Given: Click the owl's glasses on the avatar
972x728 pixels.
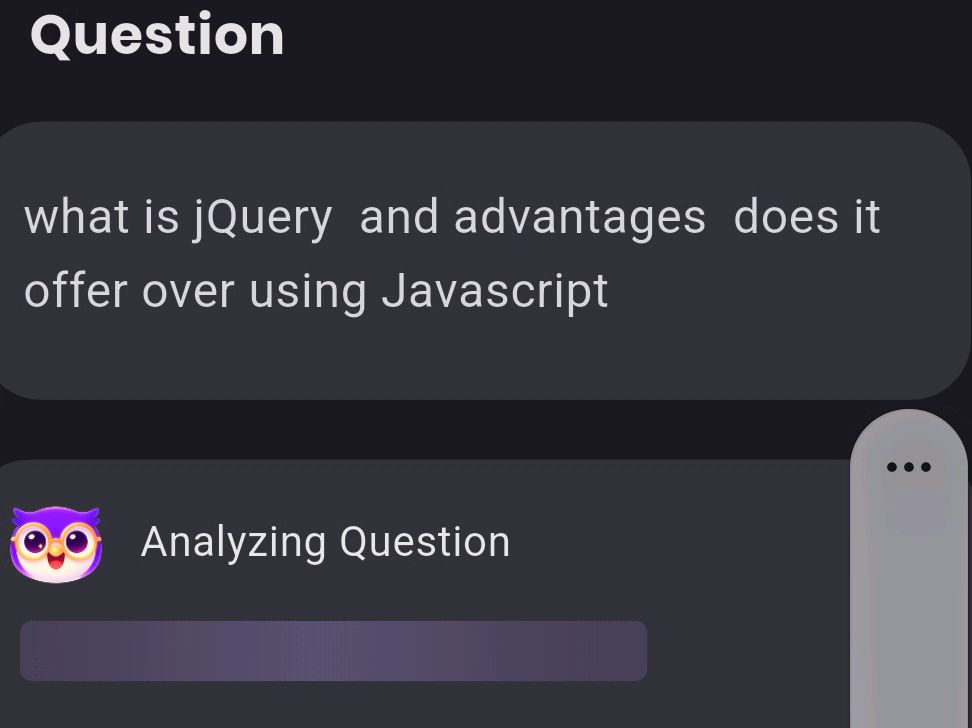Looking at the screenshot, I should tap(56, 540).
